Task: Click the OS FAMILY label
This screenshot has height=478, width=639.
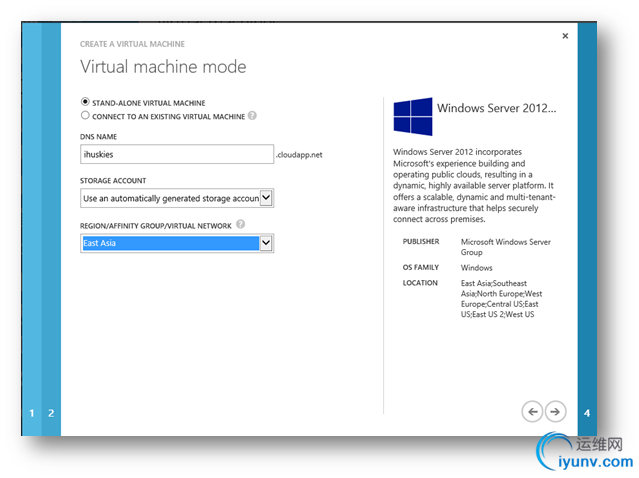Action: pos(421,267)
